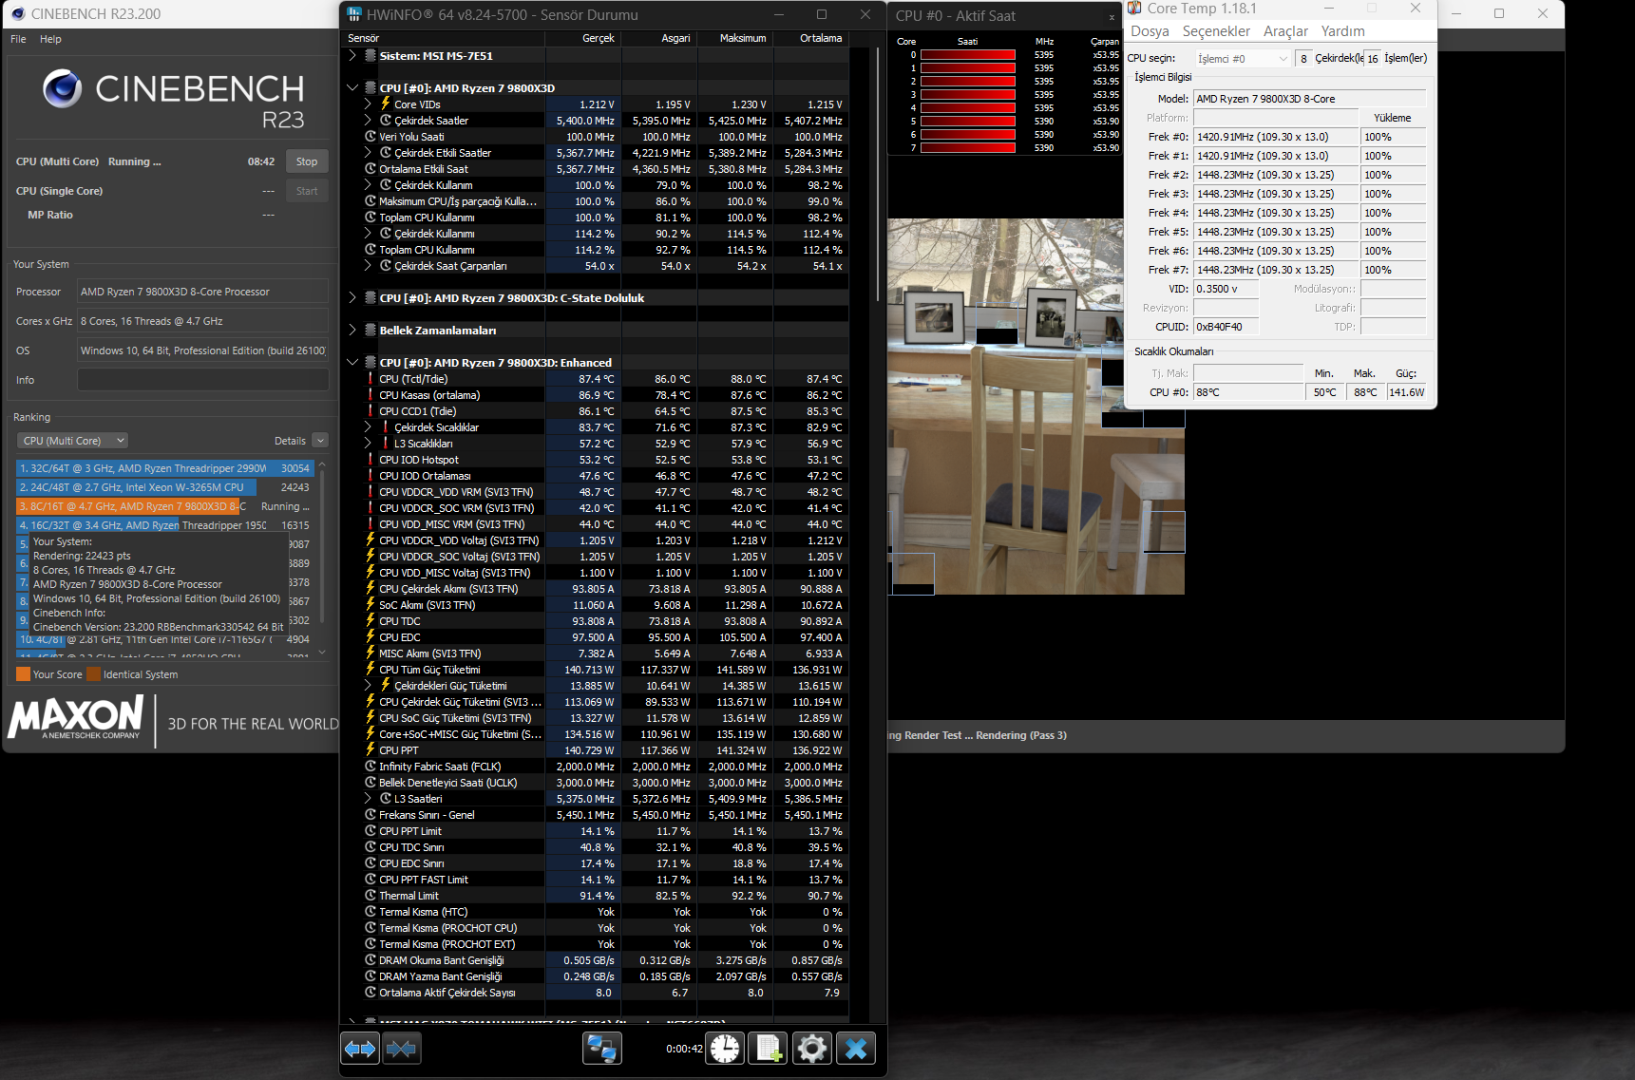Click the Ortalama column header in HWiNFO

tap(811, 38)
